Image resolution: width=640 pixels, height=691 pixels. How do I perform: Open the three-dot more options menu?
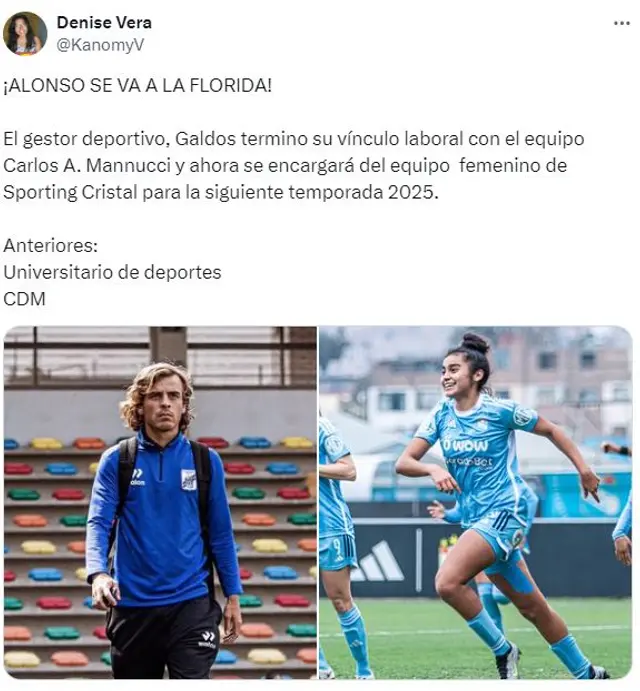pos(621,23)
